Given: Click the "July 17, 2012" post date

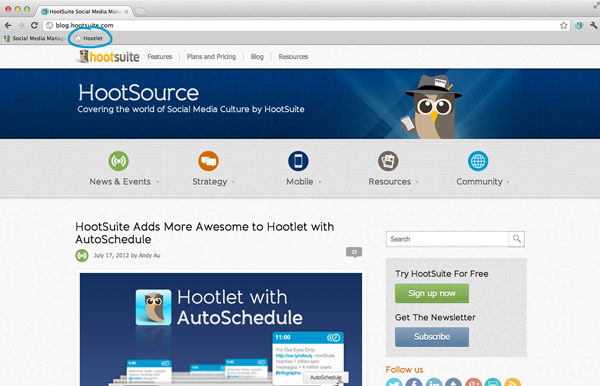Looking at the screenshot, I should [111, 256].
